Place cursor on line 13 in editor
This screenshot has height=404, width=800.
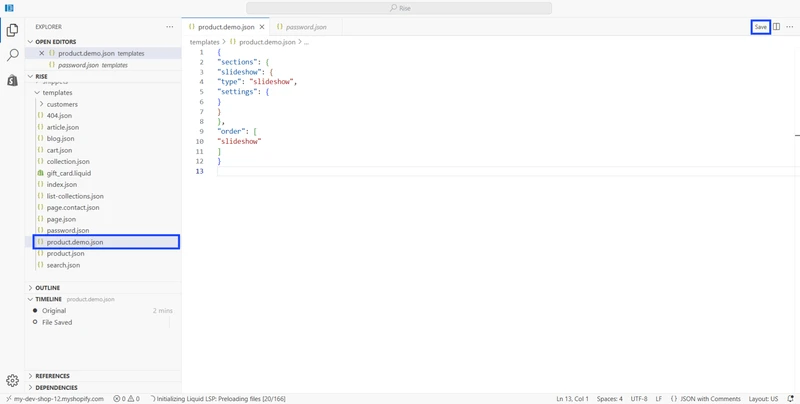(508, 171)
